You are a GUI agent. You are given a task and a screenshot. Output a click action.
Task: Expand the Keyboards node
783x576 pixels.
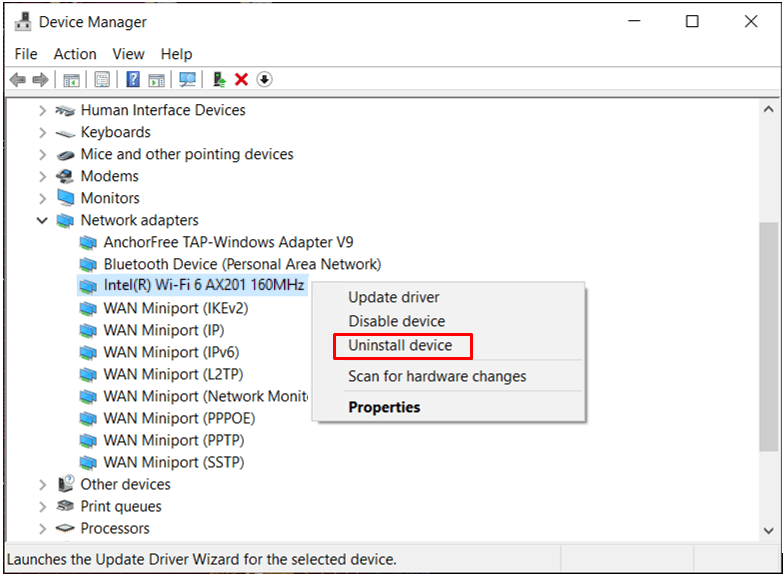(x=42, y=132)
